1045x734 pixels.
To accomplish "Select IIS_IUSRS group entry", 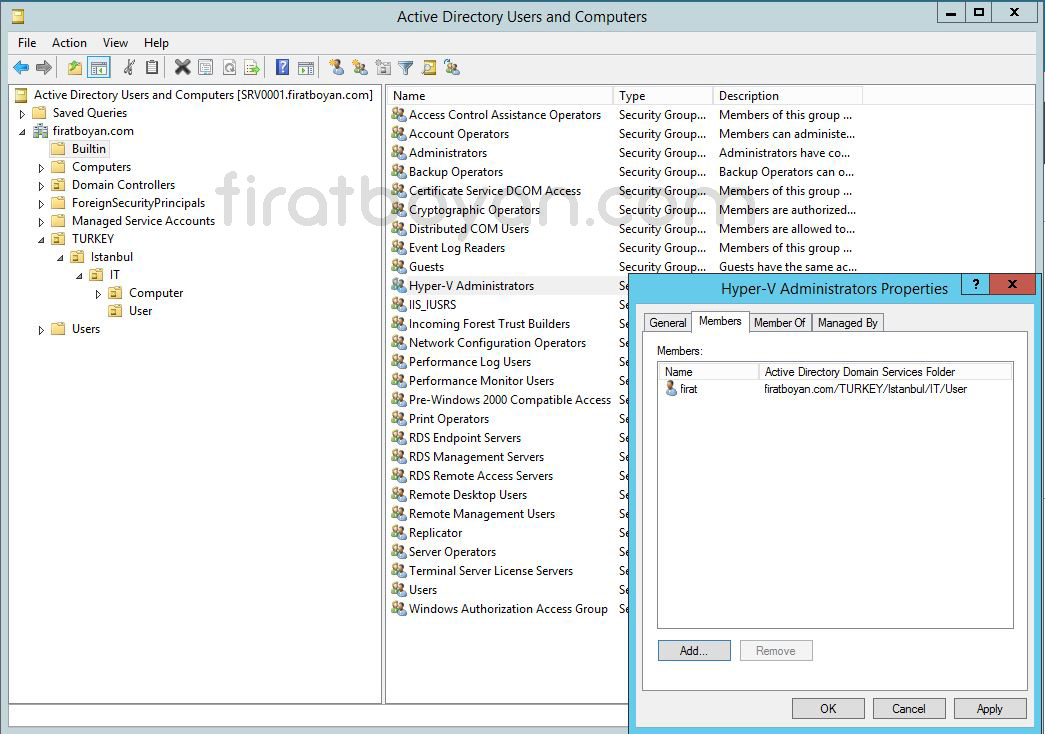I will [x=433, y=305].
